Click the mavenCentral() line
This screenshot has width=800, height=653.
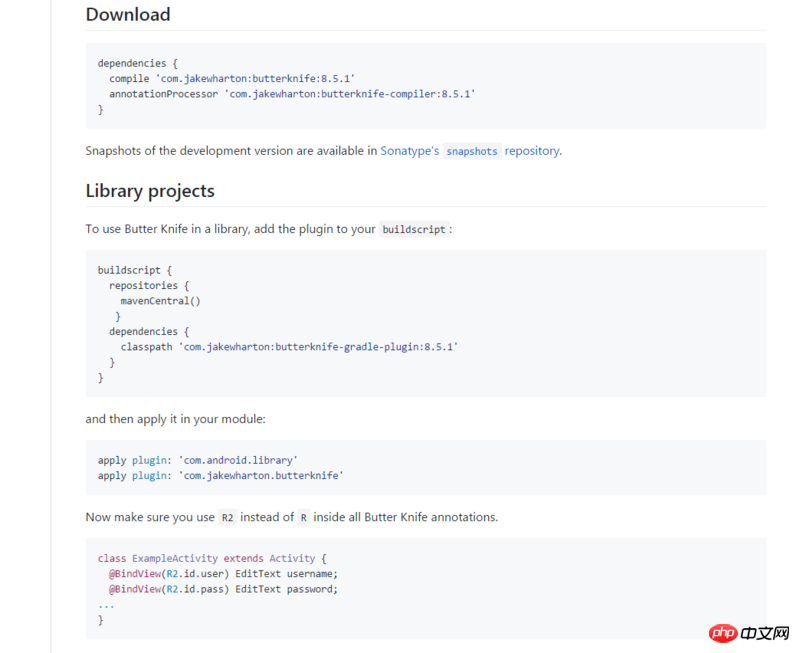point(160,301)
